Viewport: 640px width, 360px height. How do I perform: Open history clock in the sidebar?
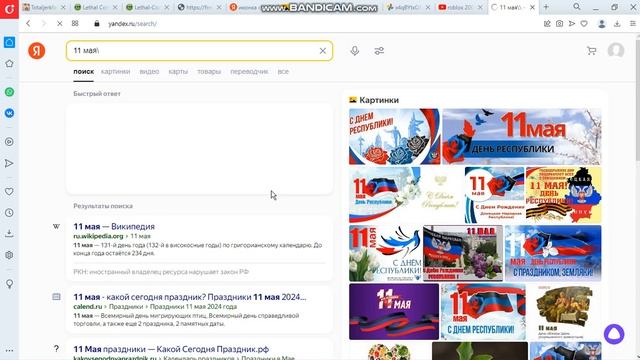[9, 213]
